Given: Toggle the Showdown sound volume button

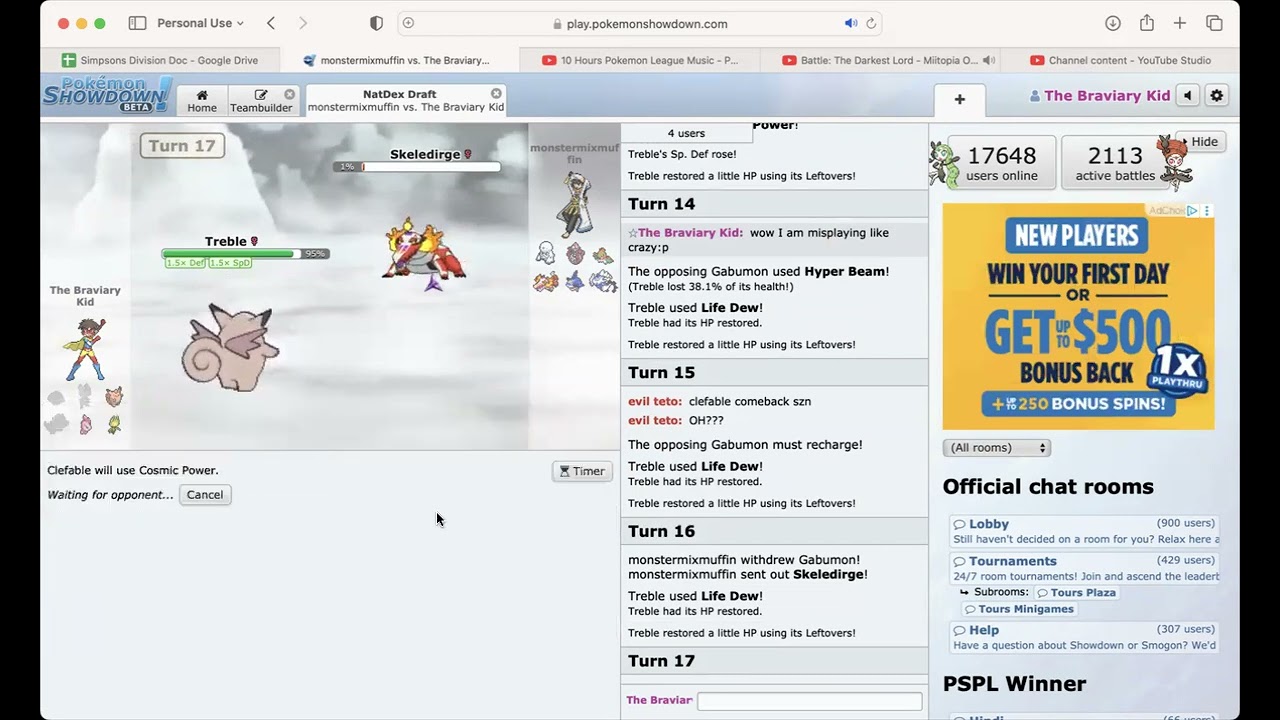Looking at the screenshot, I should pyautogui.click(x=1187, y=96).
